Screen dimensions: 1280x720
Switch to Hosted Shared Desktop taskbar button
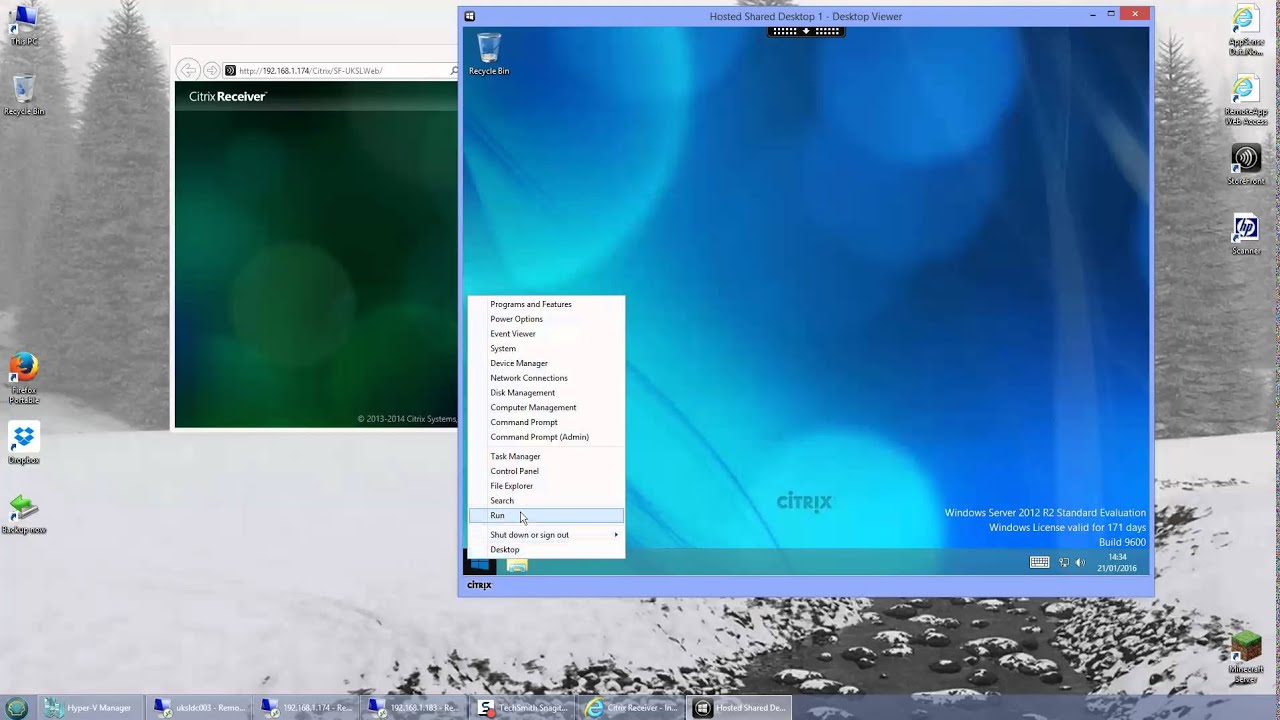tap(738, 708)
